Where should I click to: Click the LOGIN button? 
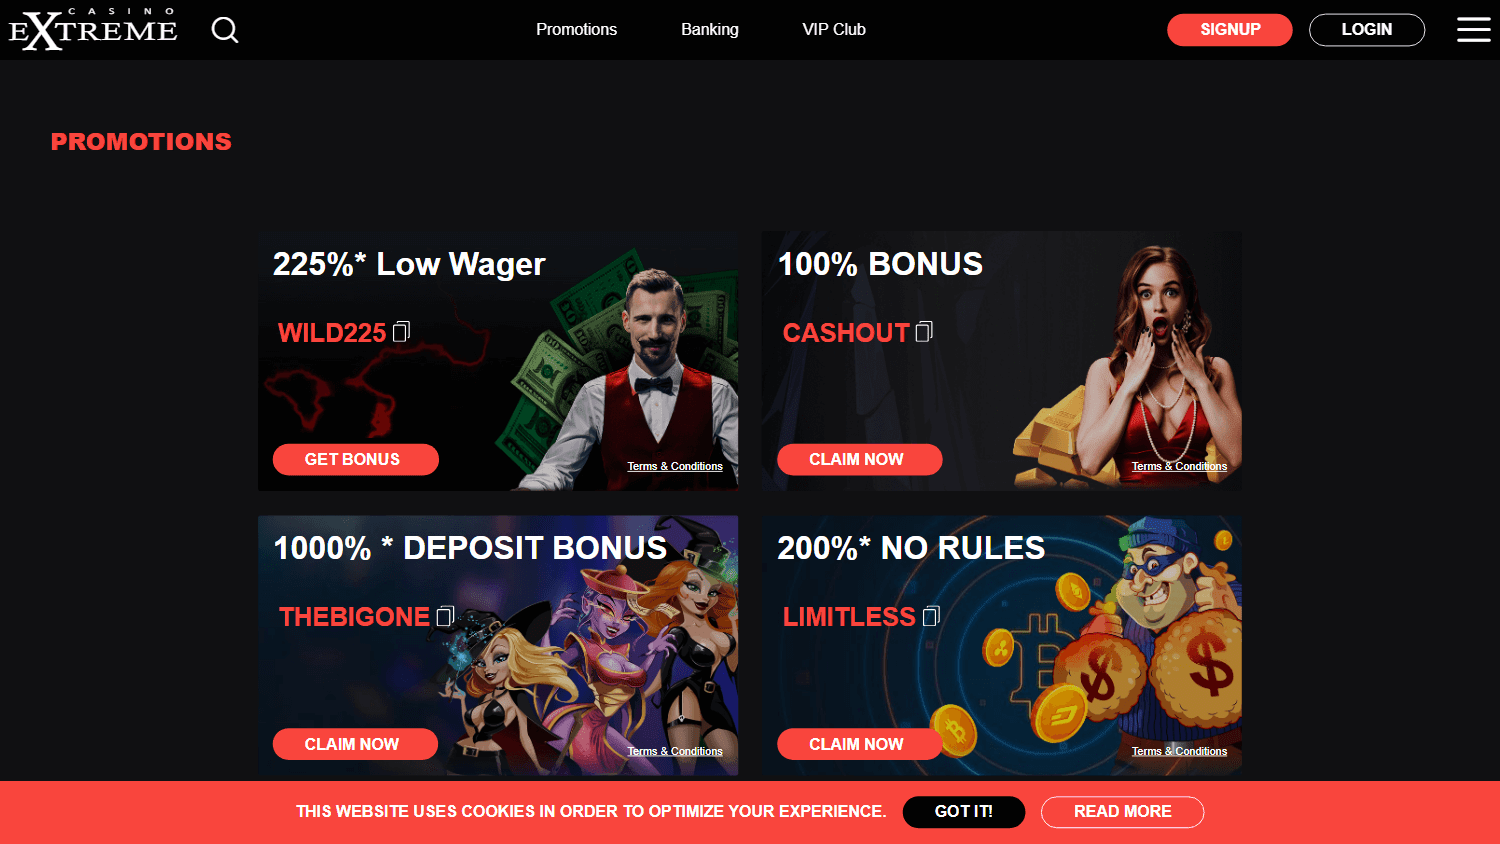[1367, 30]
